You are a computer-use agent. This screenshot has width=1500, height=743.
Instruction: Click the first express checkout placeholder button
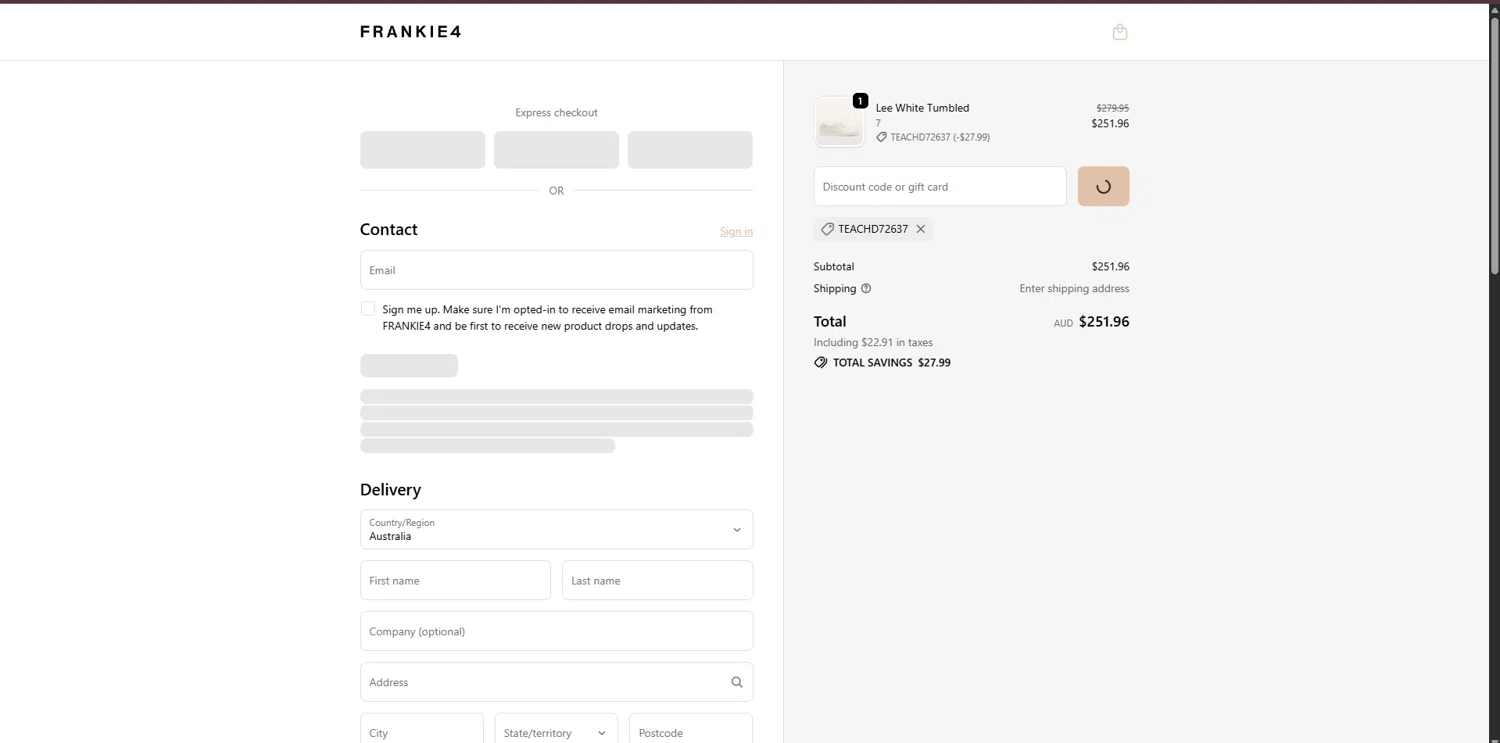pyautogui.click(x=423, y=150)
